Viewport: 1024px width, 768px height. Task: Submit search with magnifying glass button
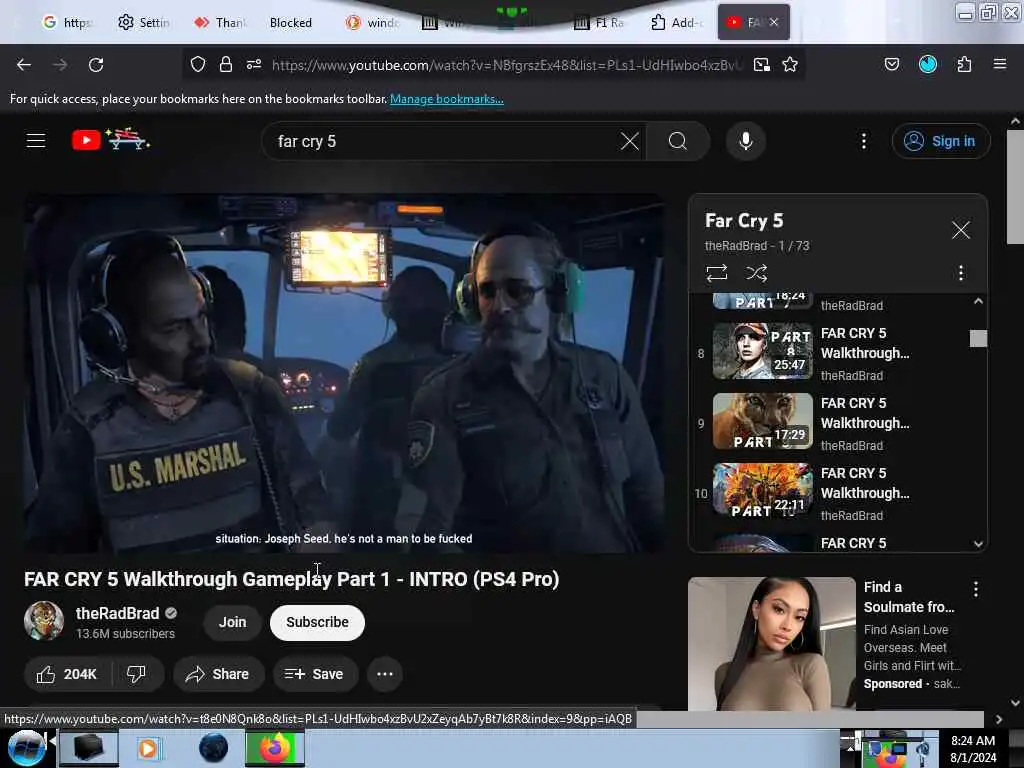point(678,141)
